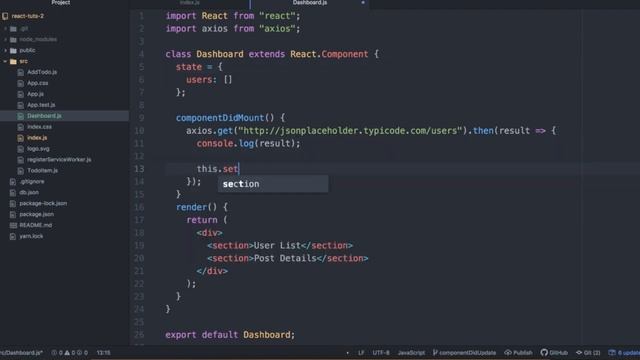The width and height of the screenshot is (640, 360).
Task: Expand the .git folder arrow
Action: (5, 29)
